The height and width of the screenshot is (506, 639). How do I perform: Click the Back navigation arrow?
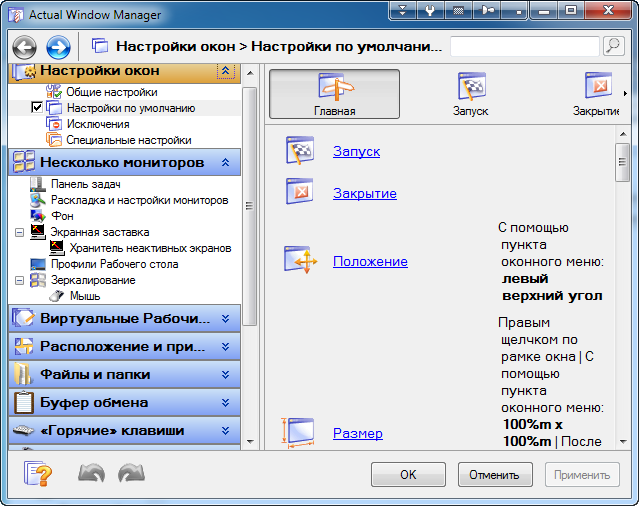(25, 46)
